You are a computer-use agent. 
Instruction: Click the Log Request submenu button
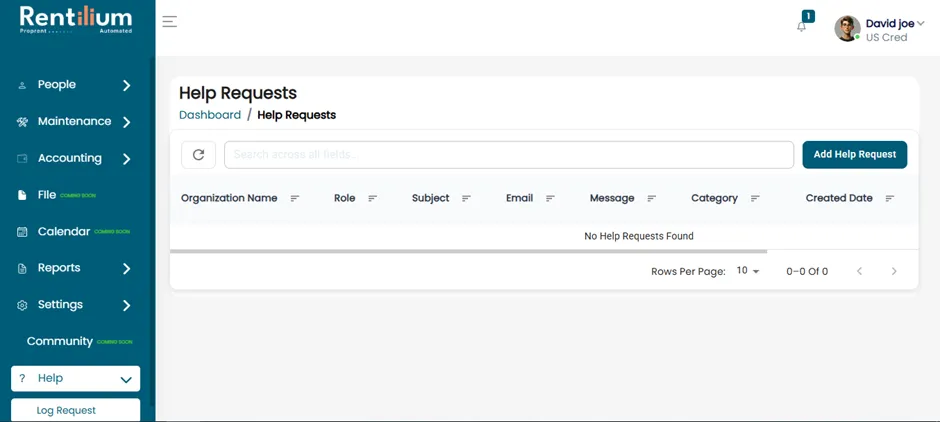[76, 410]
